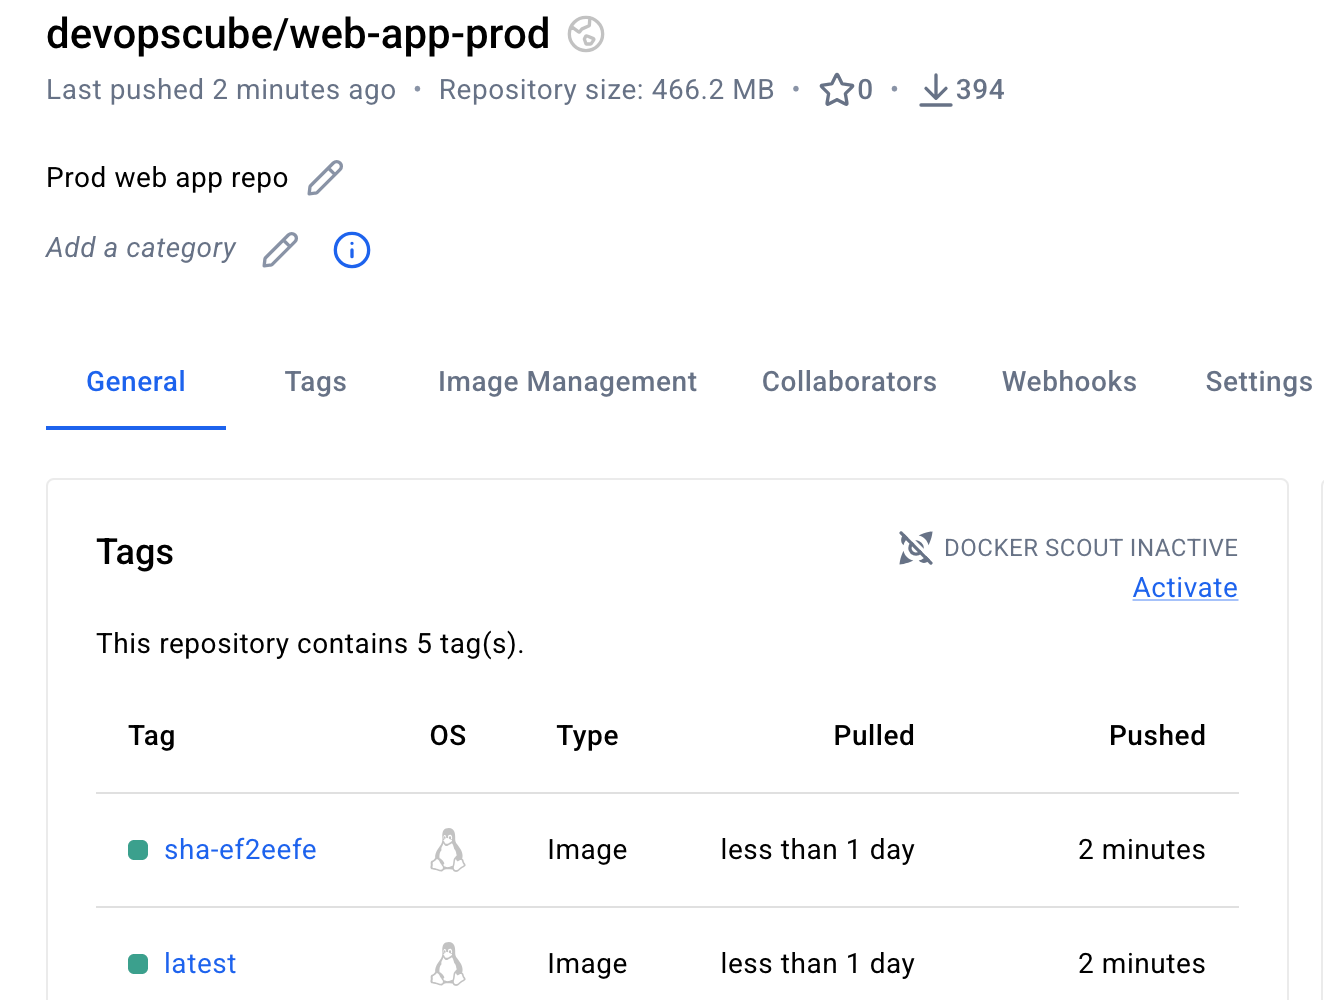
Task: Click the green status dot beside latest
Action: [138, 964]
